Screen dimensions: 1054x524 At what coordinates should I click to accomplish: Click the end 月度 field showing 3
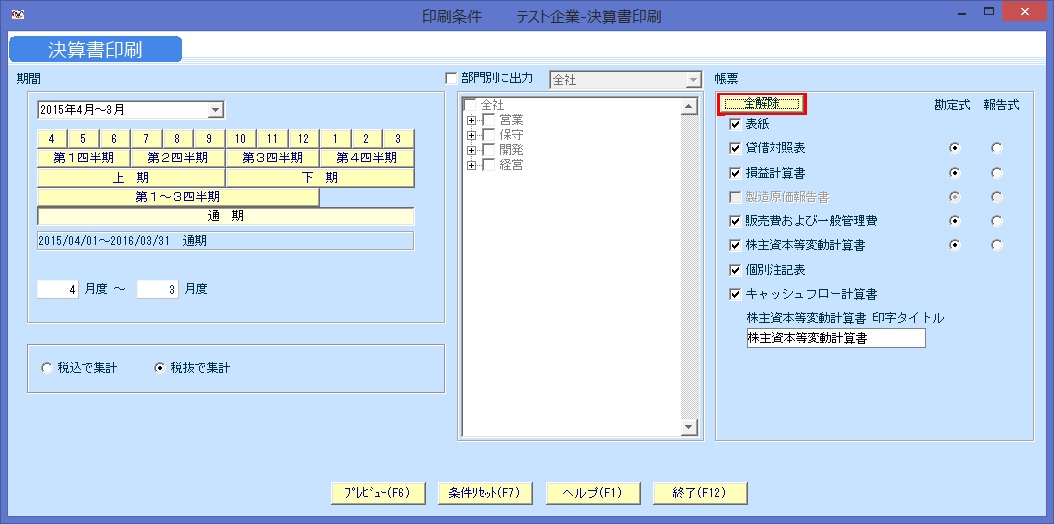pyautogui.click(x=157, y=290)
